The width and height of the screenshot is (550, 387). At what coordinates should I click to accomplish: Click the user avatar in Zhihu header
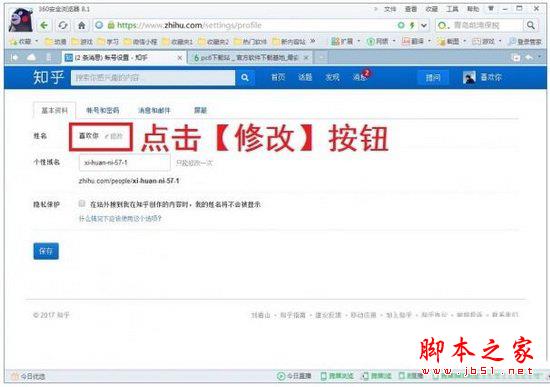[x=469, y=77]
